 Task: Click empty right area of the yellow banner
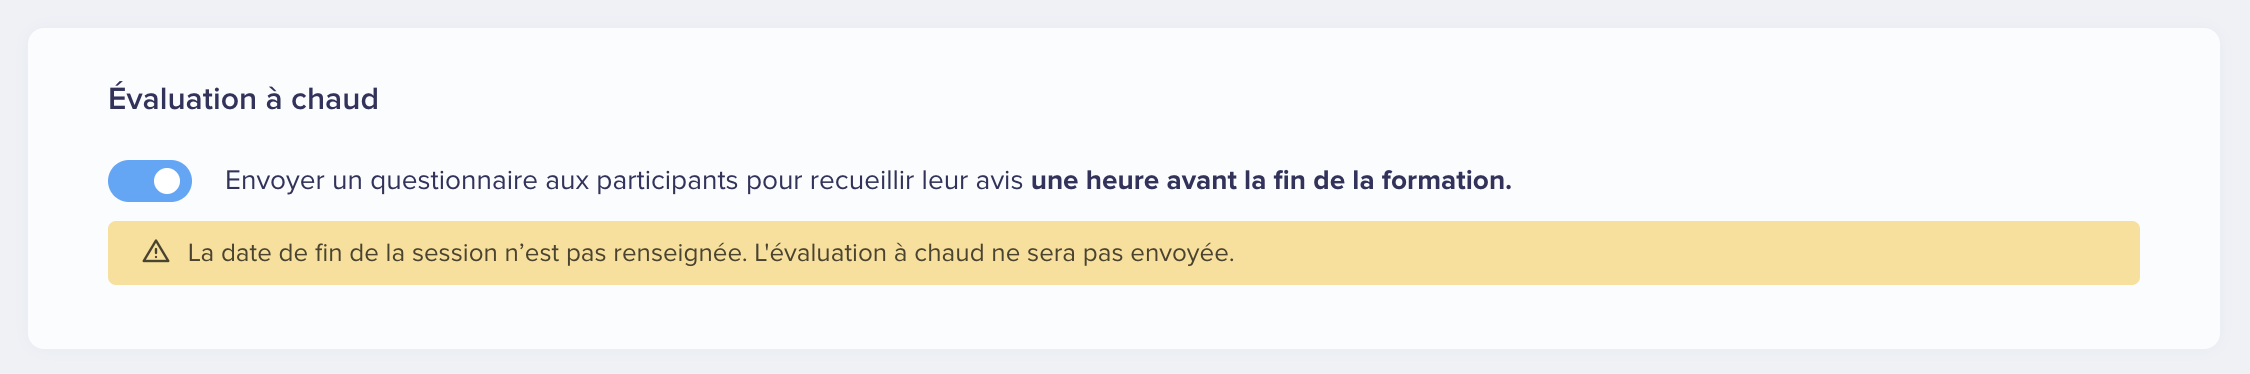1700,253
